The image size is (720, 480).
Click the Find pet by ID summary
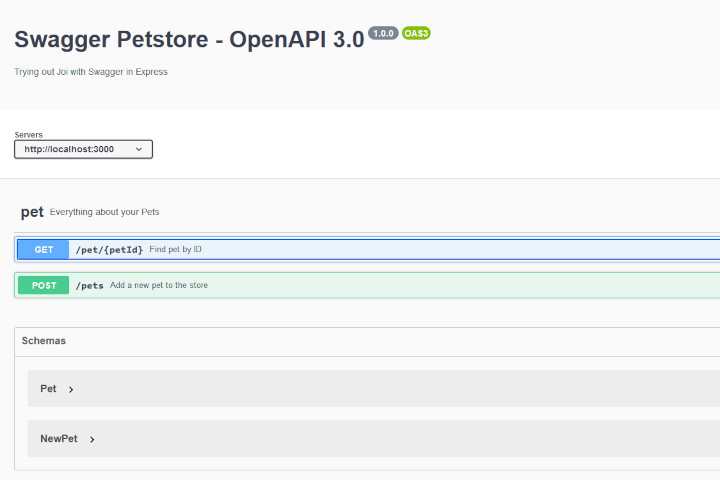(x=175, y=249)
